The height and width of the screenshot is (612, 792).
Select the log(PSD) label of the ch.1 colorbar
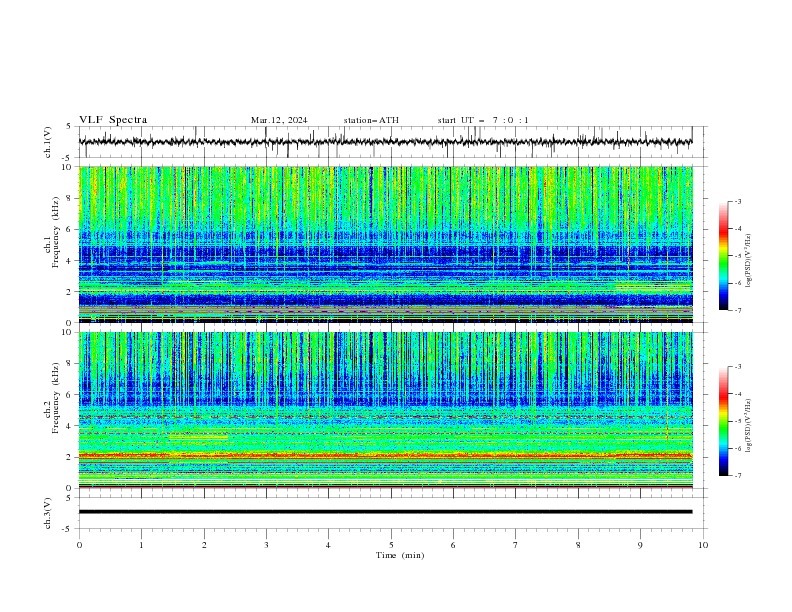click(x=749, y=261)
